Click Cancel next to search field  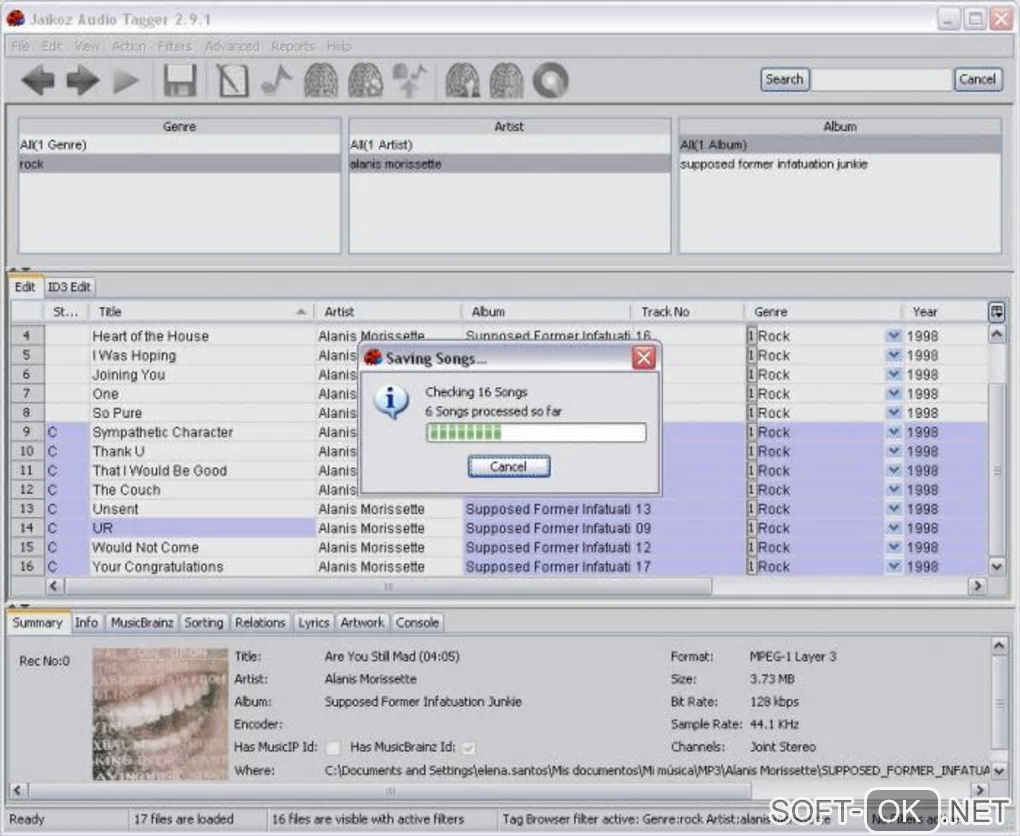click(x=977, y=79)
